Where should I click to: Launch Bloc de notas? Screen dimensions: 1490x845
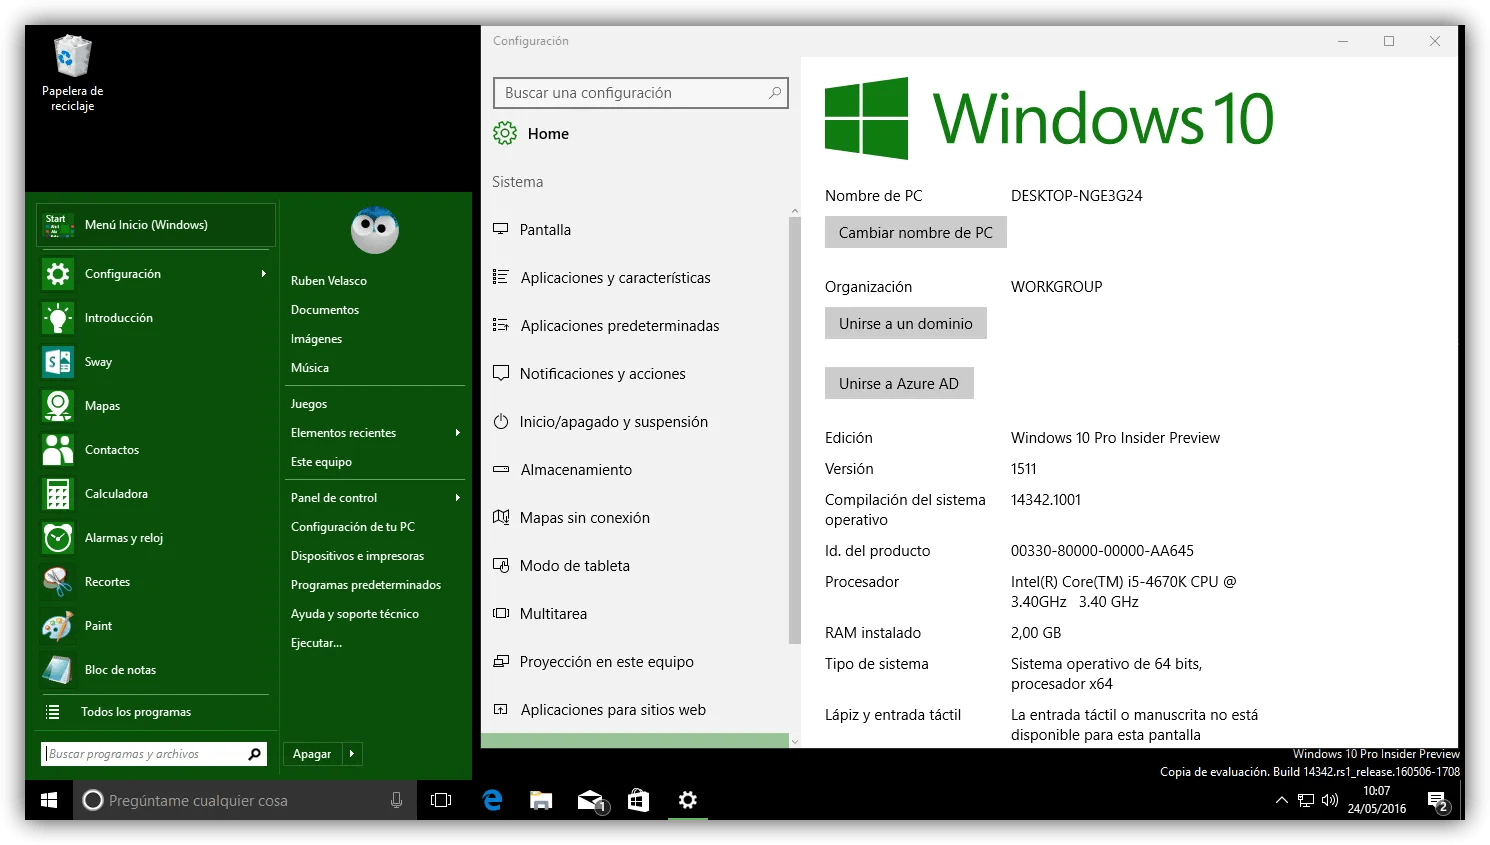tap(121, 669)
